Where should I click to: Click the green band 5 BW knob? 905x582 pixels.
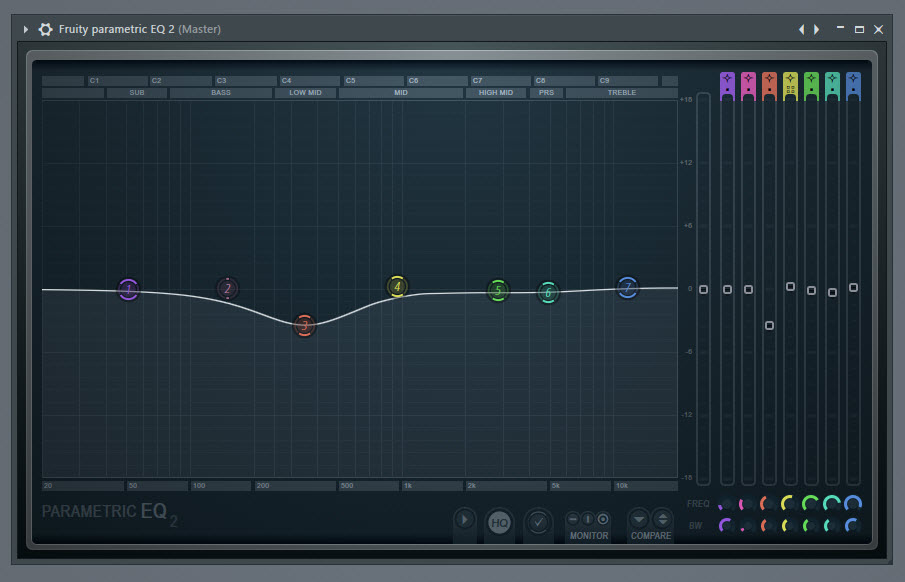pyautogui.click(x=810, y=525)
